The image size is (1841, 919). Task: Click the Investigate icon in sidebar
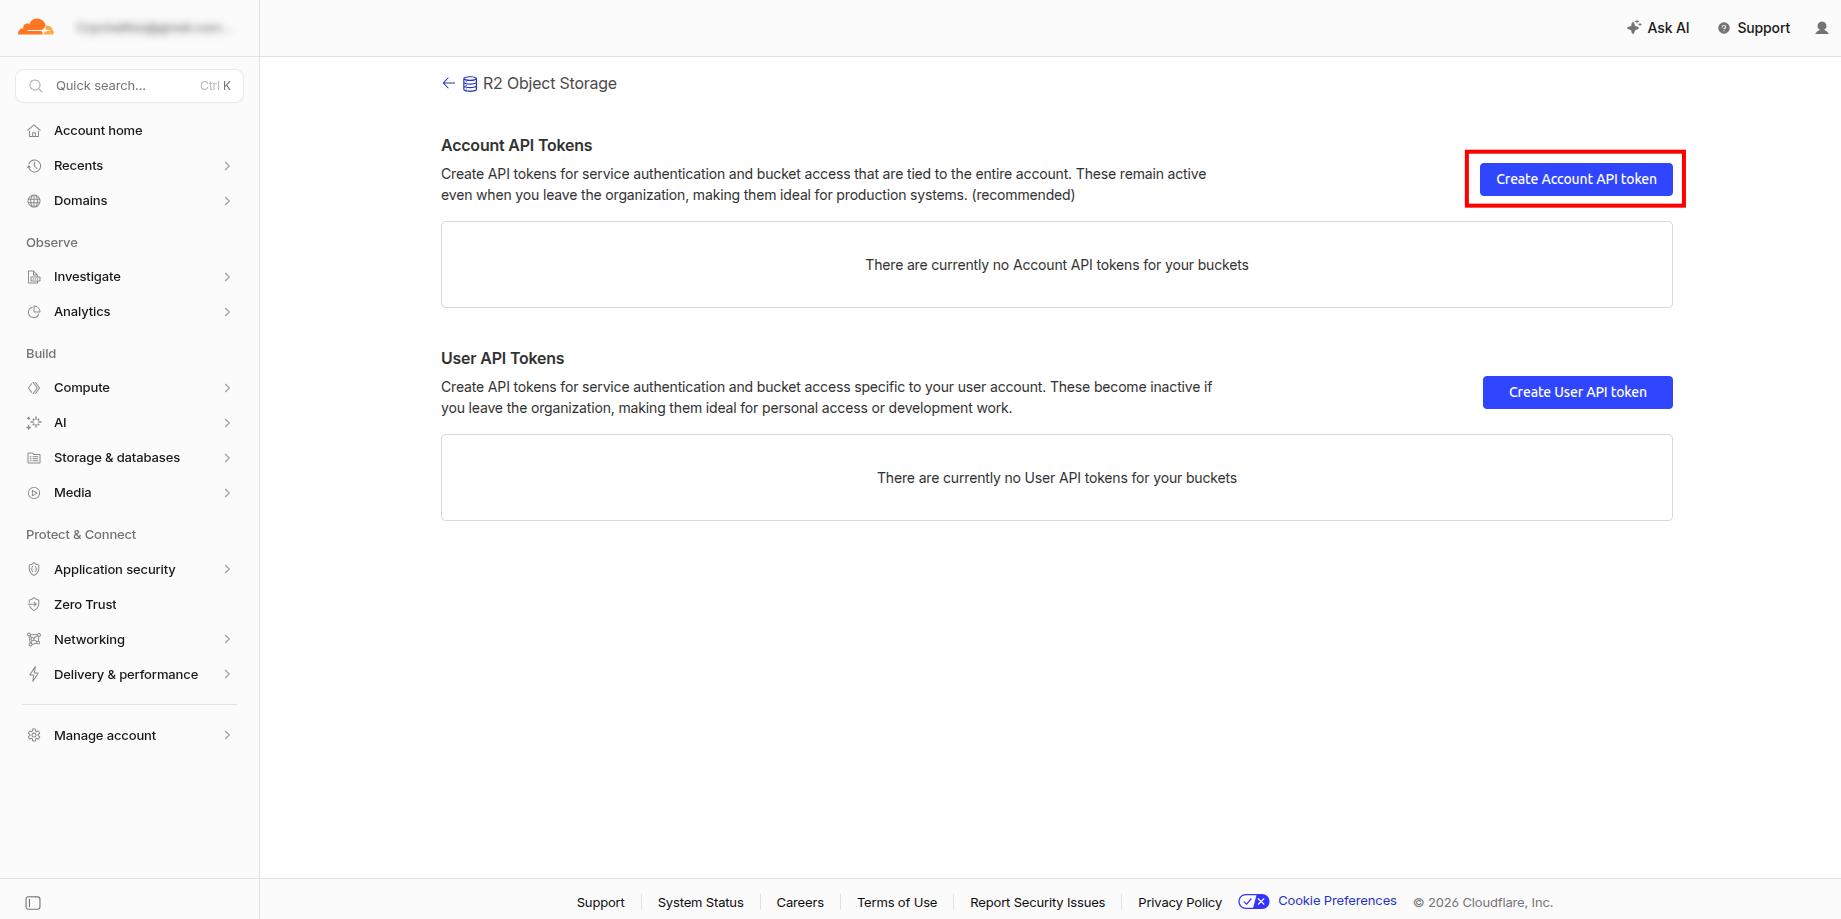(34, 277)
